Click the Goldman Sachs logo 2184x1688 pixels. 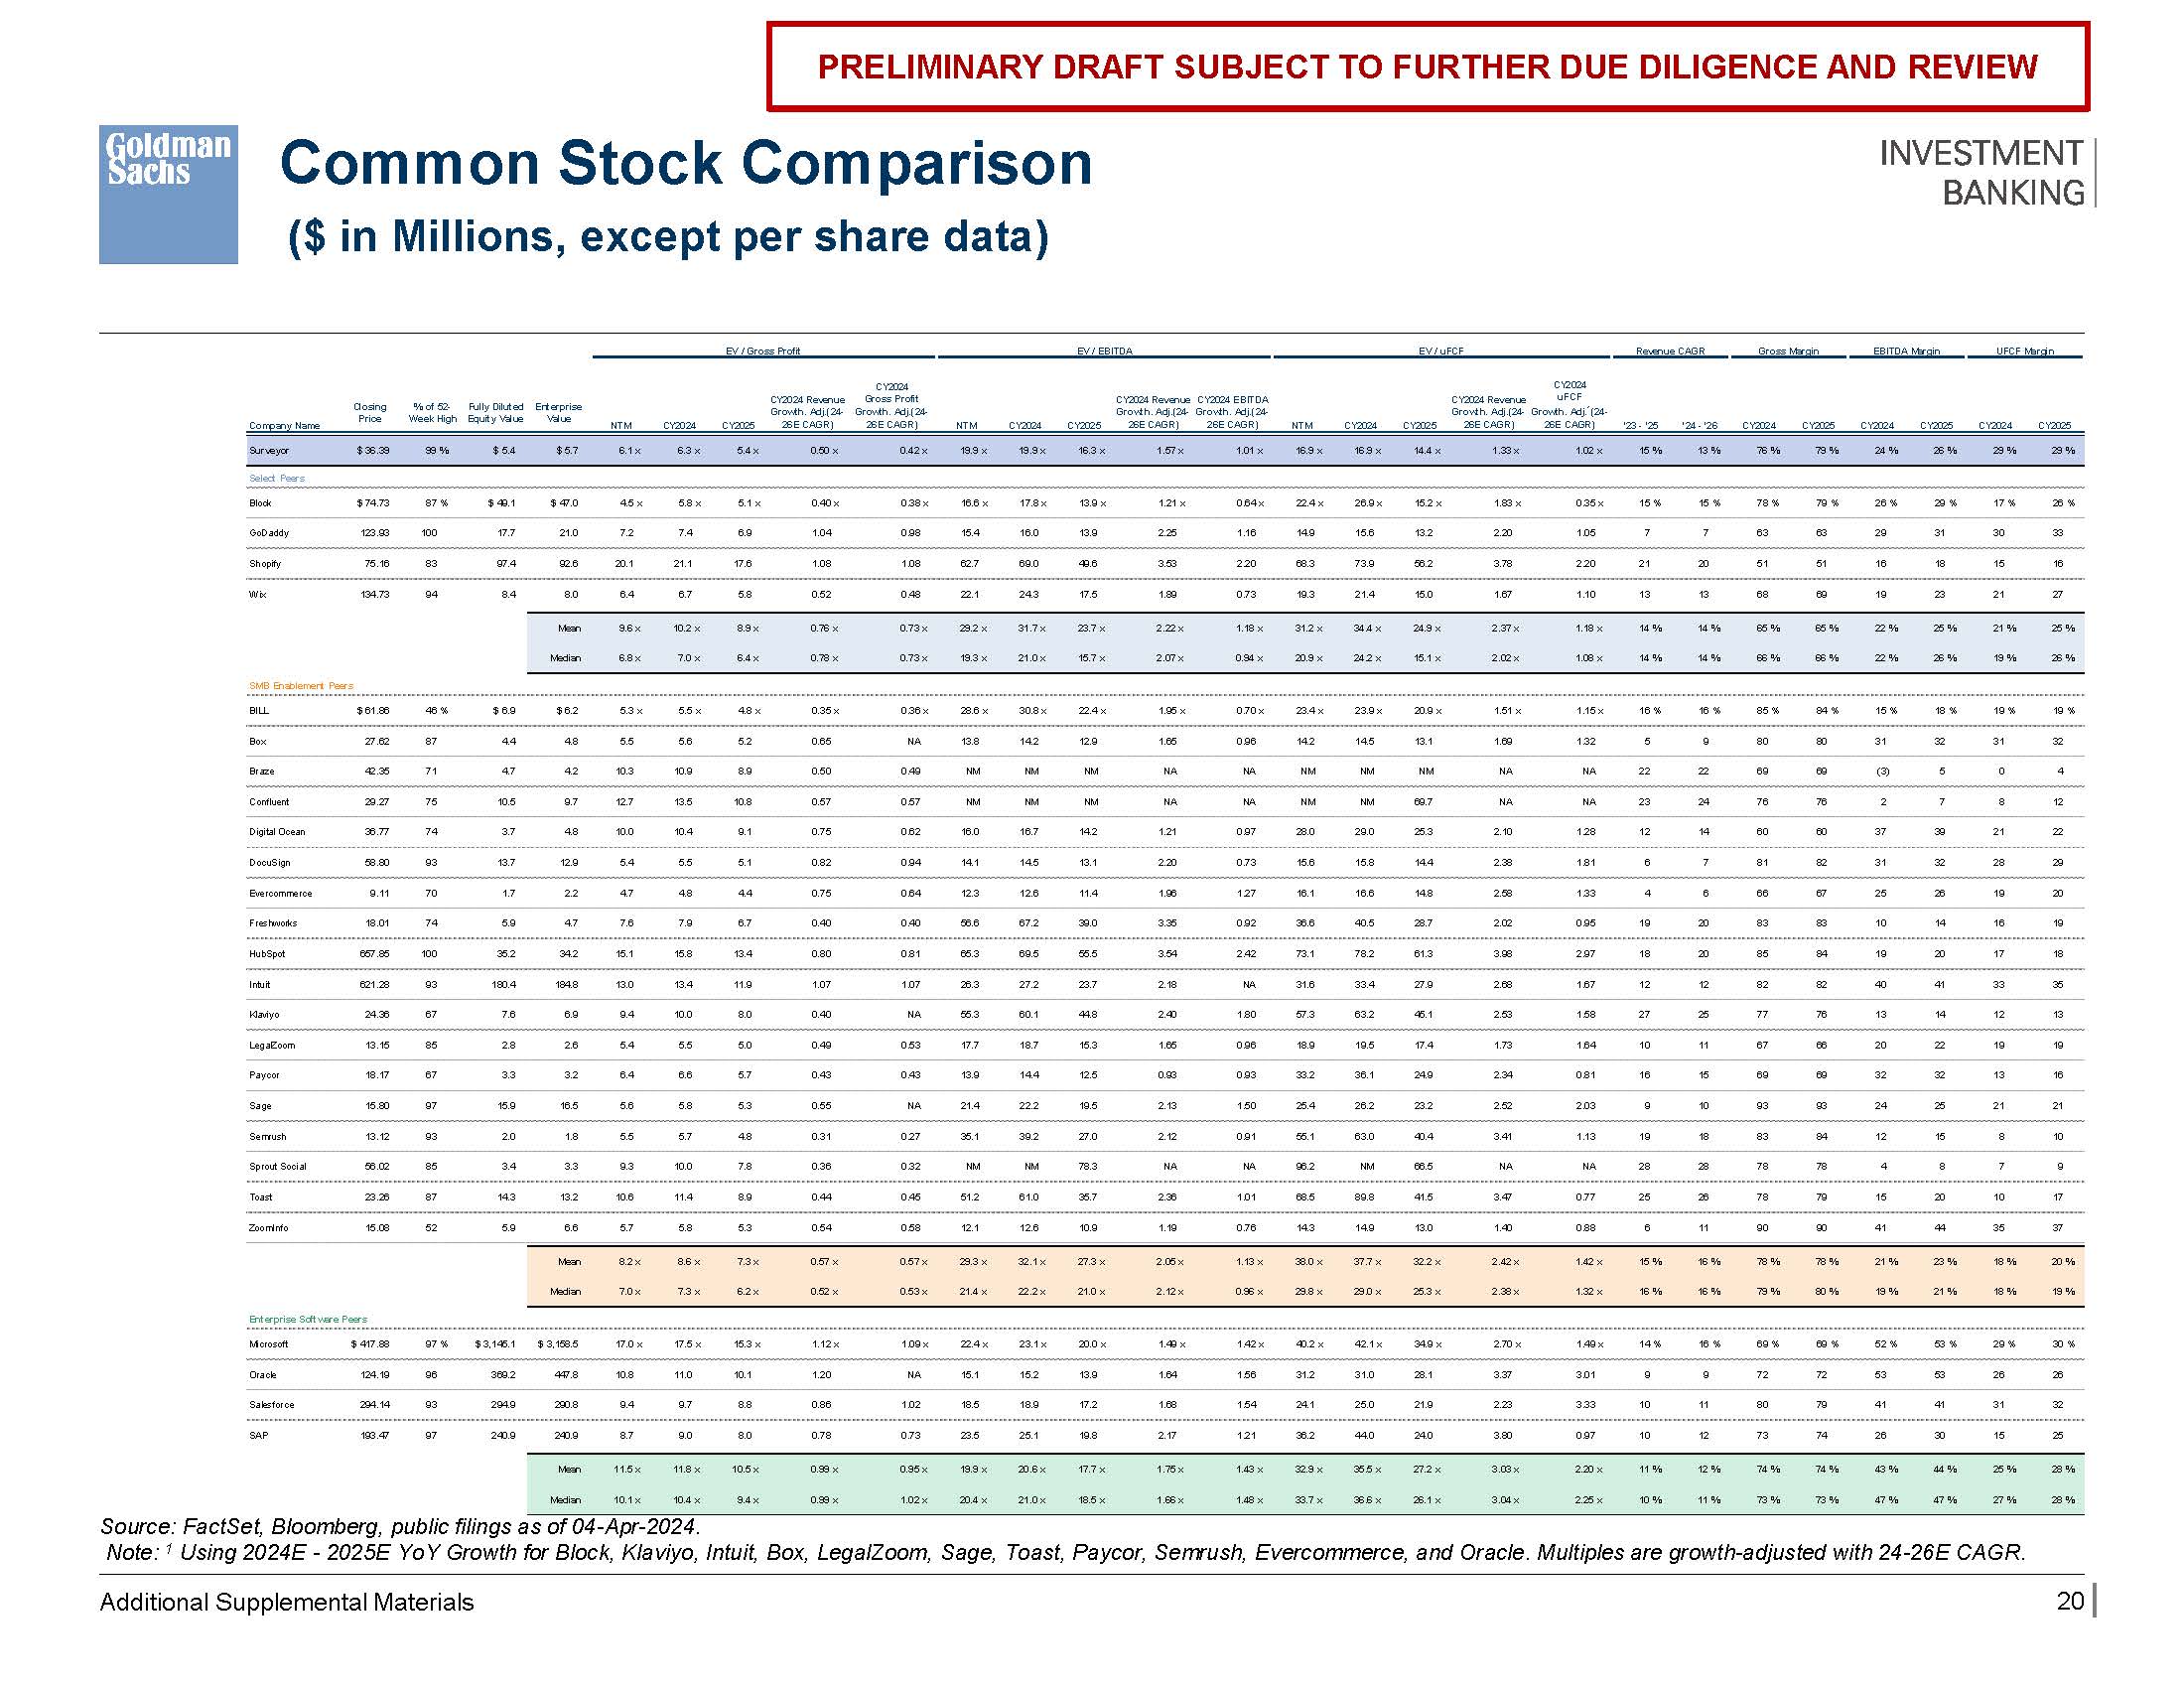(x=168, y=194)
